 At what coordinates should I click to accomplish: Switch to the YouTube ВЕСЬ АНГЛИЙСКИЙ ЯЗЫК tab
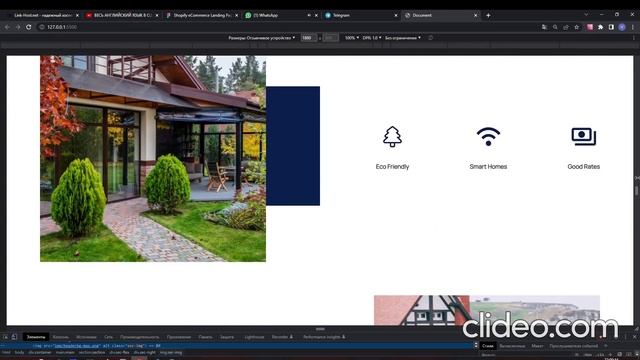pyautogui.click(x=122, y=15)
